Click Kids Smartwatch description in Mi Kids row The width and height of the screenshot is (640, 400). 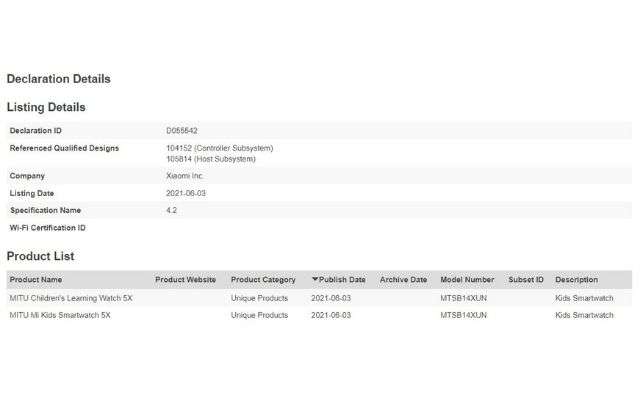coord(584,315)
